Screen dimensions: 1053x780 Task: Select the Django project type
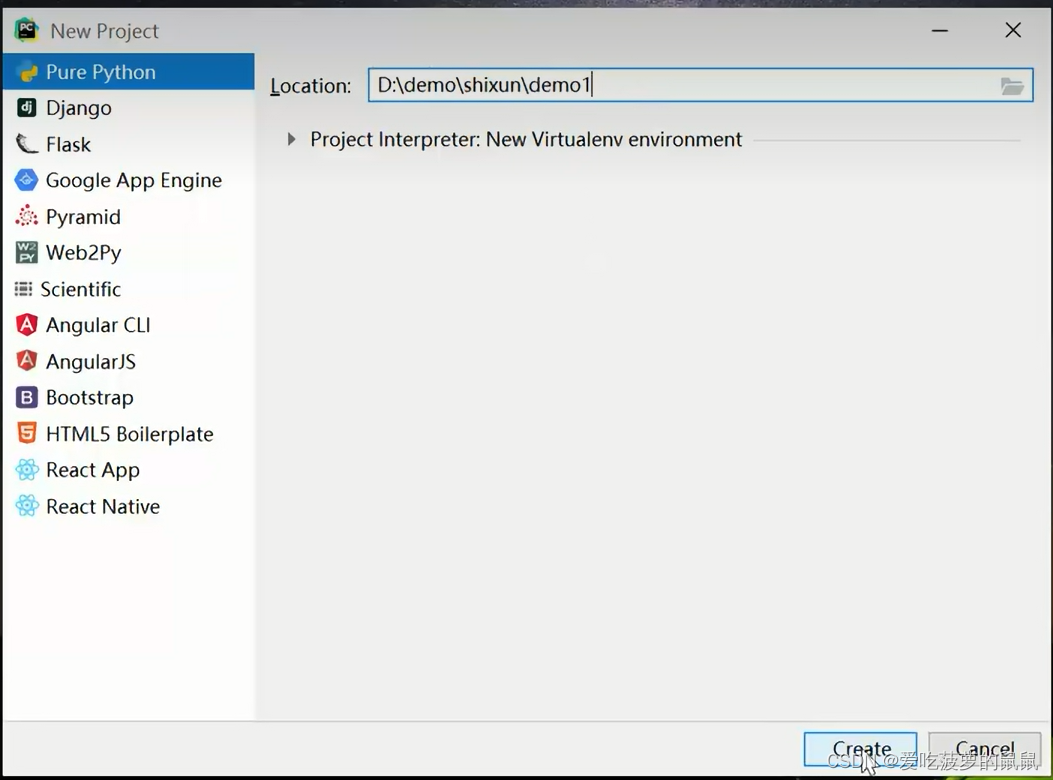click(128, 107)
